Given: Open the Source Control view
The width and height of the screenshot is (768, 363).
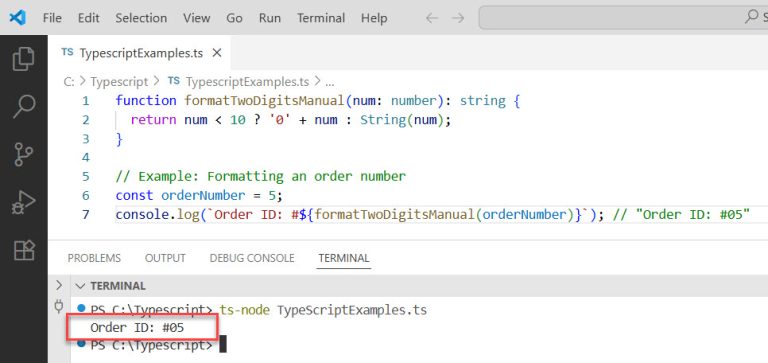Looking at the screenshot, I should click(x=24, y=154).
